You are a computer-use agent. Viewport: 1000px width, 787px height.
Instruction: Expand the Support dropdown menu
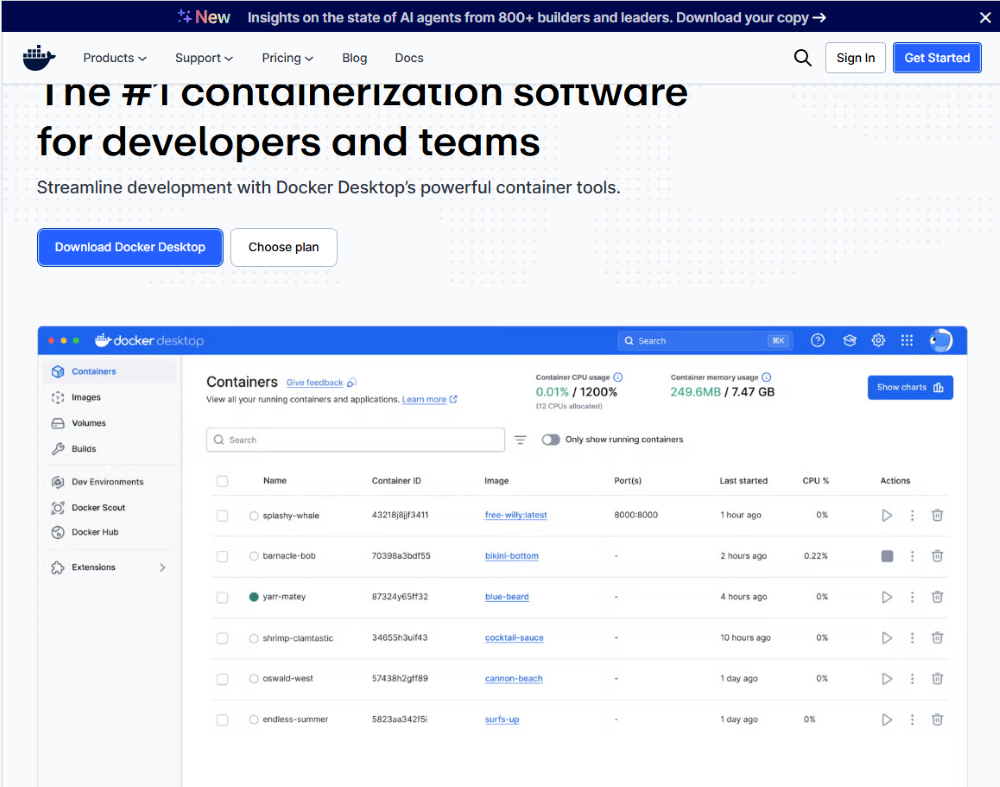(204, 58)
